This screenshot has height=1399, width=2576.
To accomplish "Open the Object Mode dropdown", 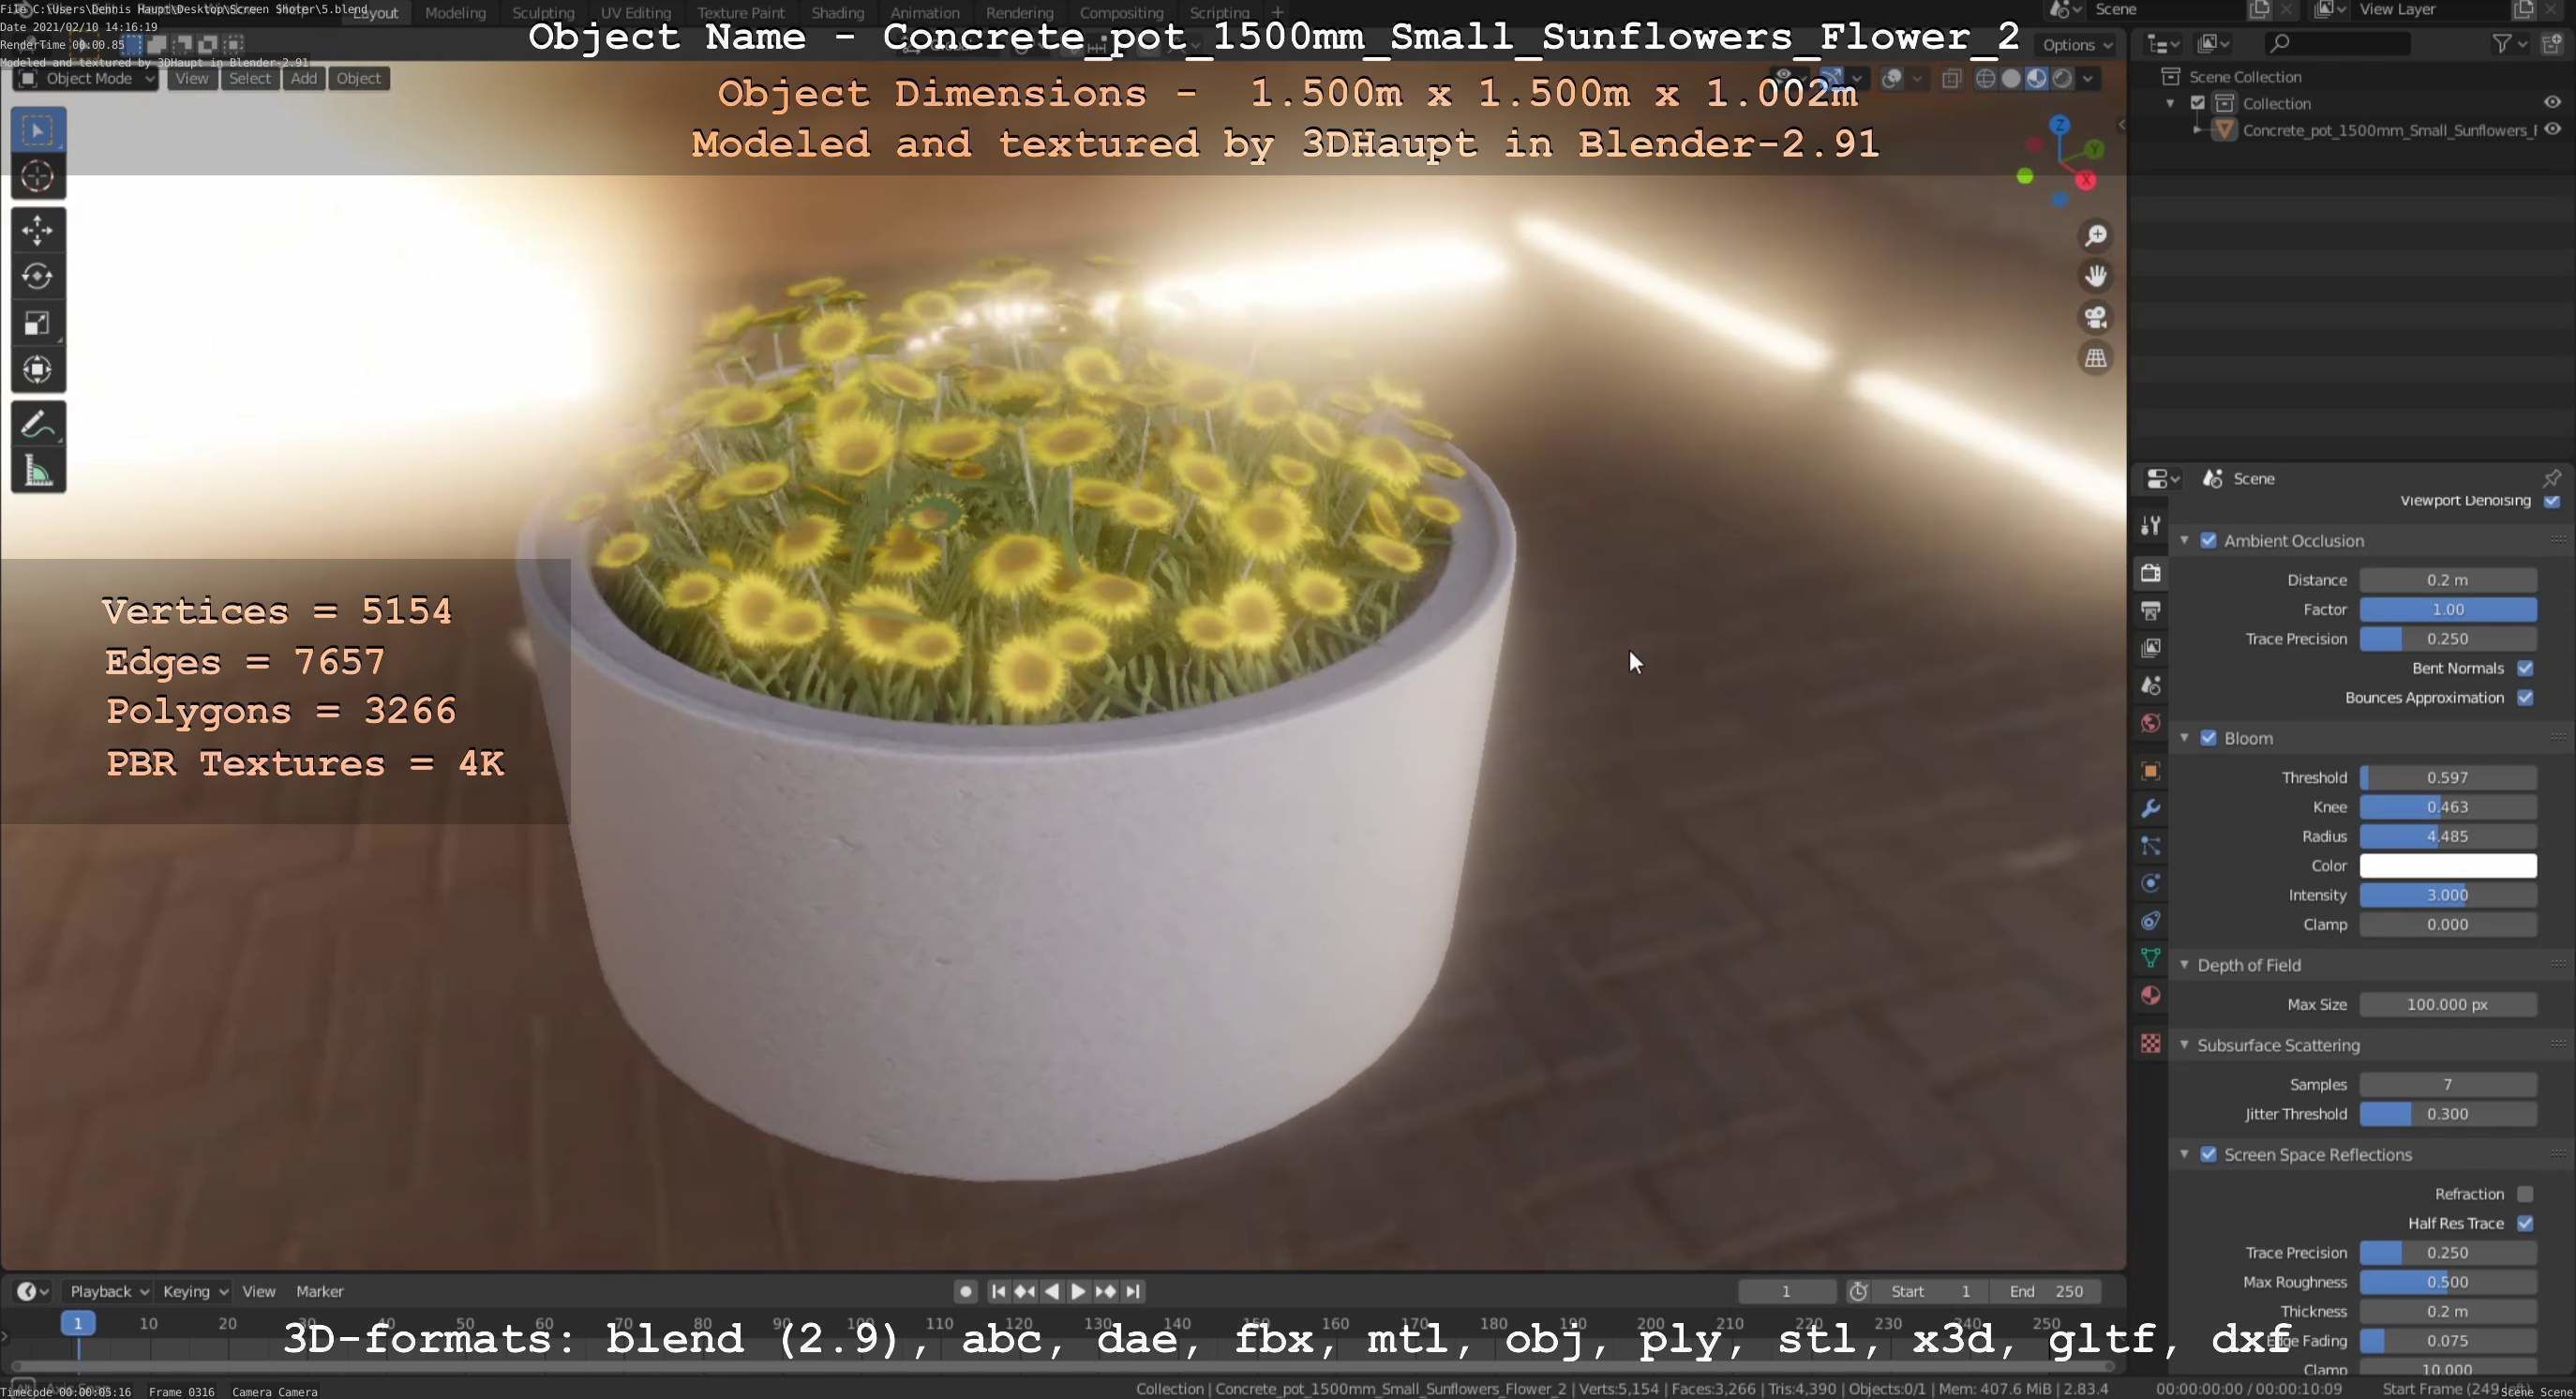I will pos(86,78).
